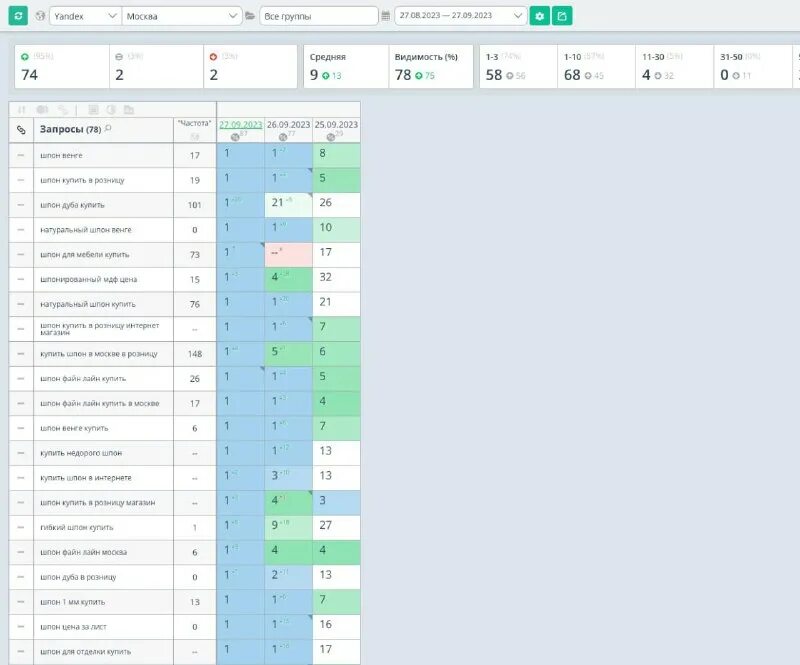Viewport: 800px width, 665px height.
Task: Open the green settings gear button
Action: click(540, 16)
